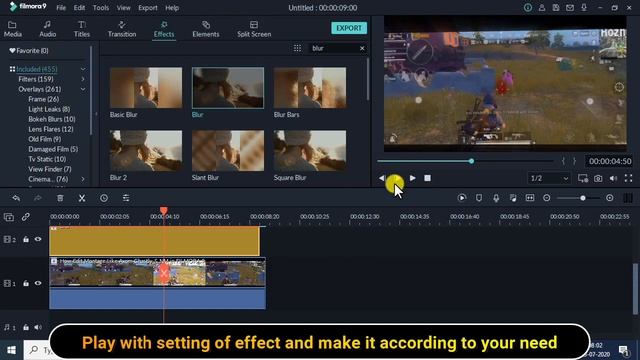Zoom in timeline with plus icon
The image size is (640, 360).
[x=610, y=198]
